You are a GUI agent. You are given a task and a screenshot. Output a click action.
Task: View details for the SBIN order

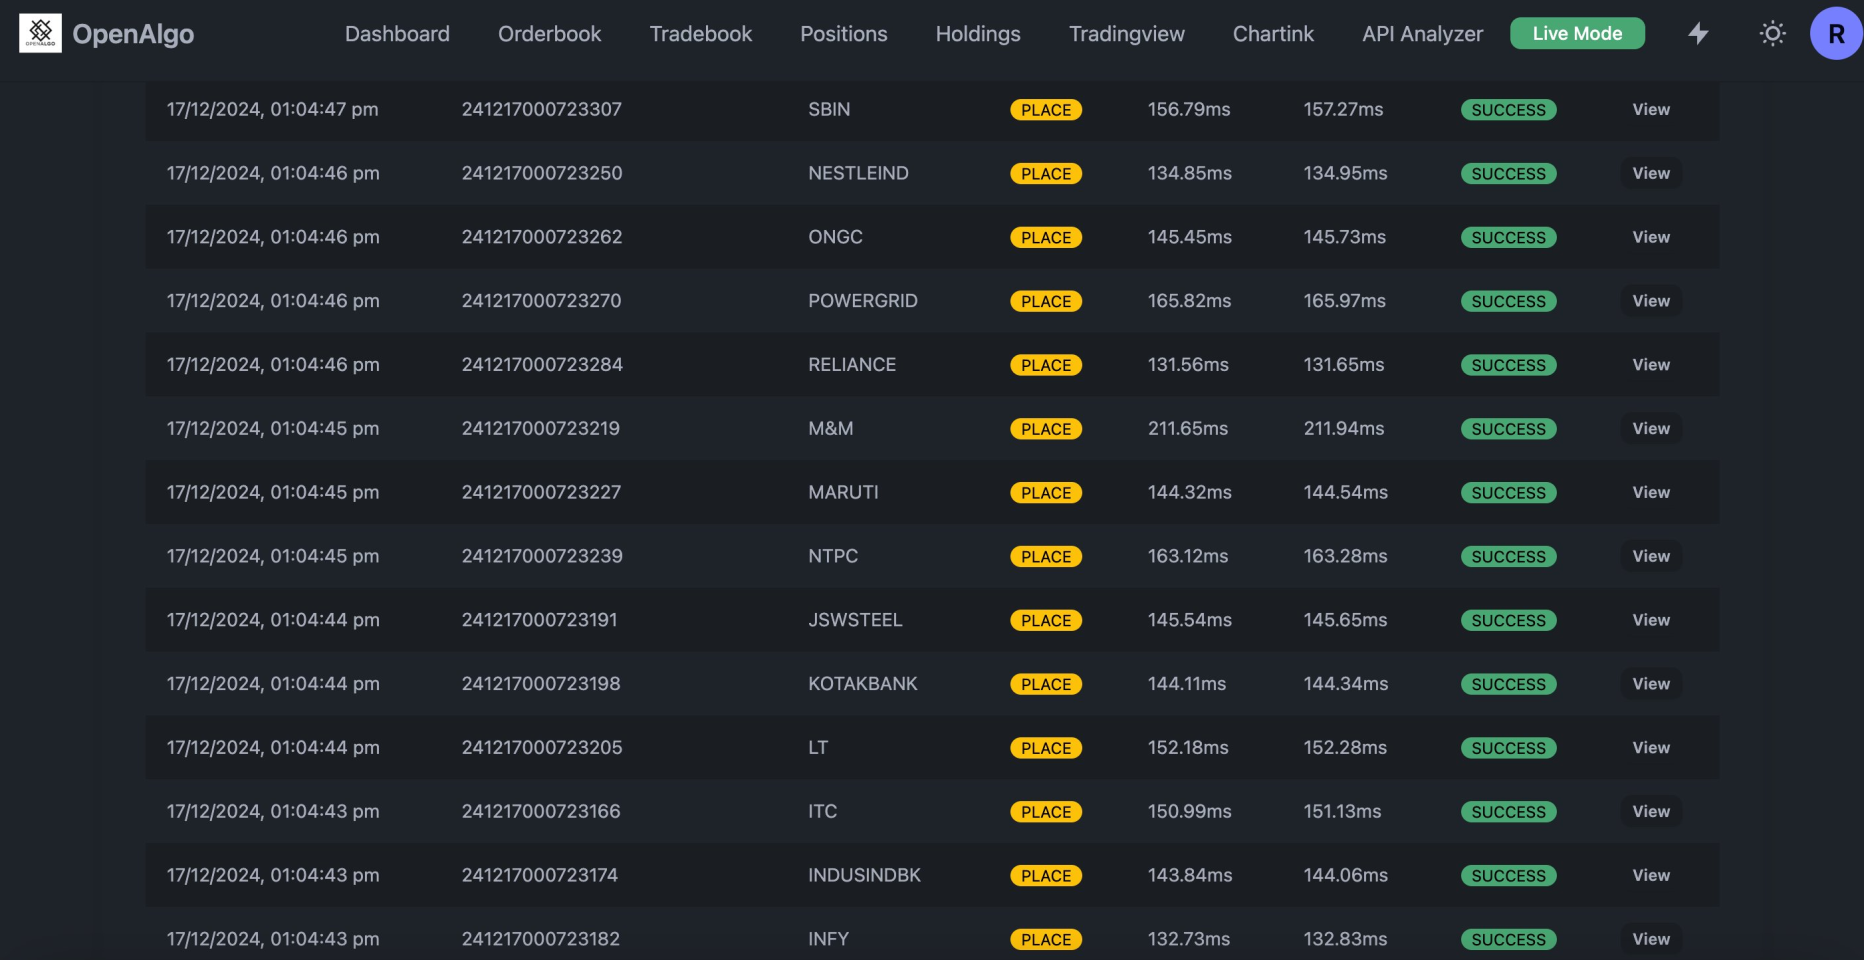tap(1651, 109)
